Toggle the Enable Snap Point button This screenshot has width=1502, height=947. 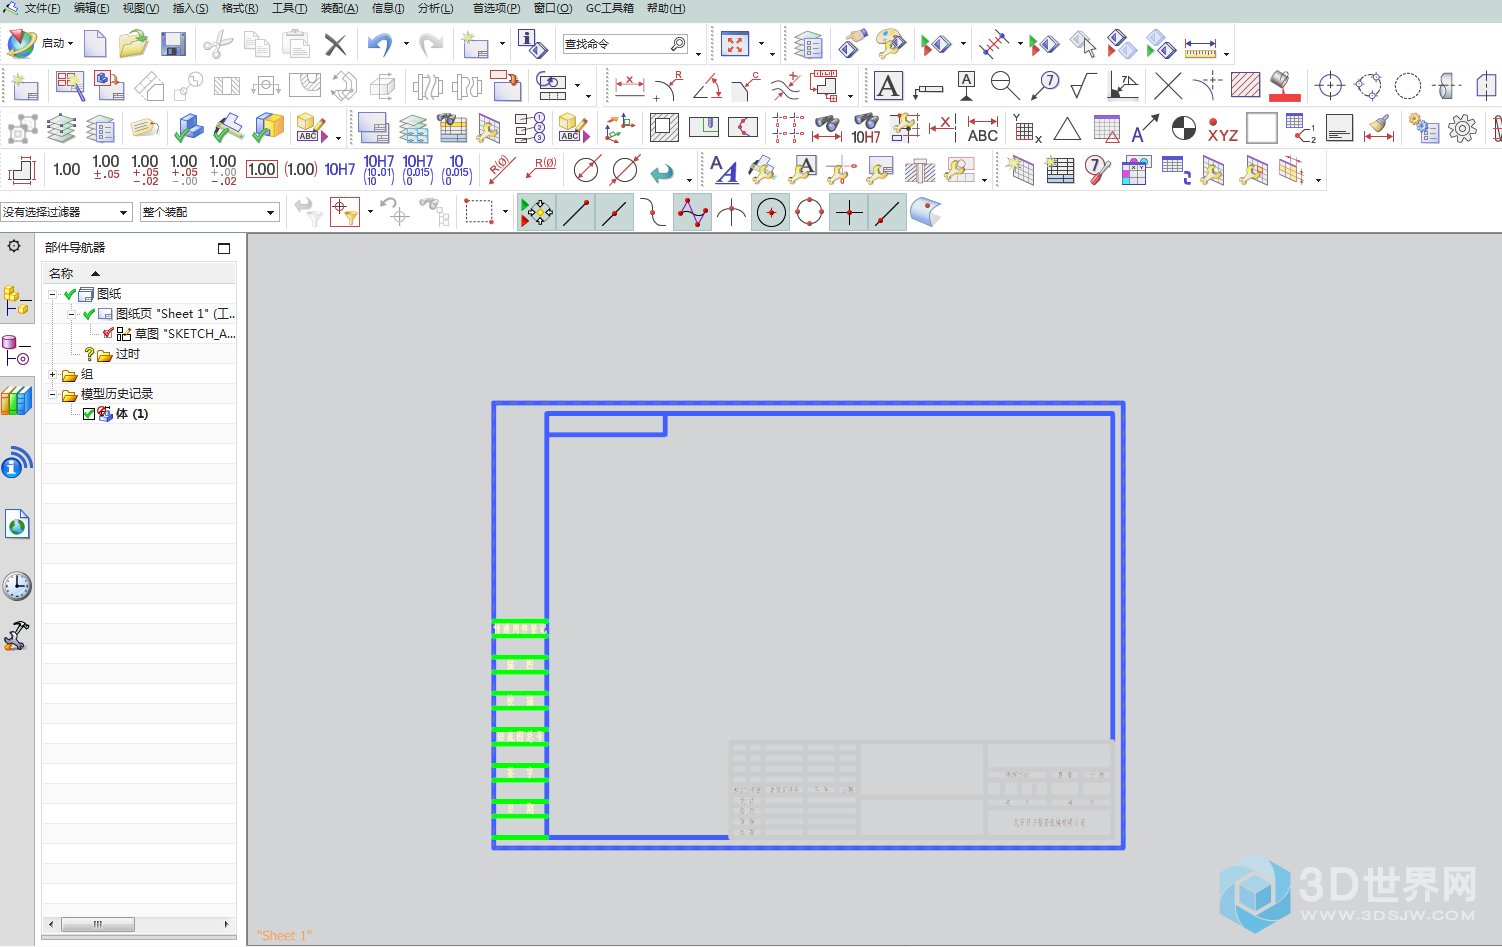tap(537, 212)
